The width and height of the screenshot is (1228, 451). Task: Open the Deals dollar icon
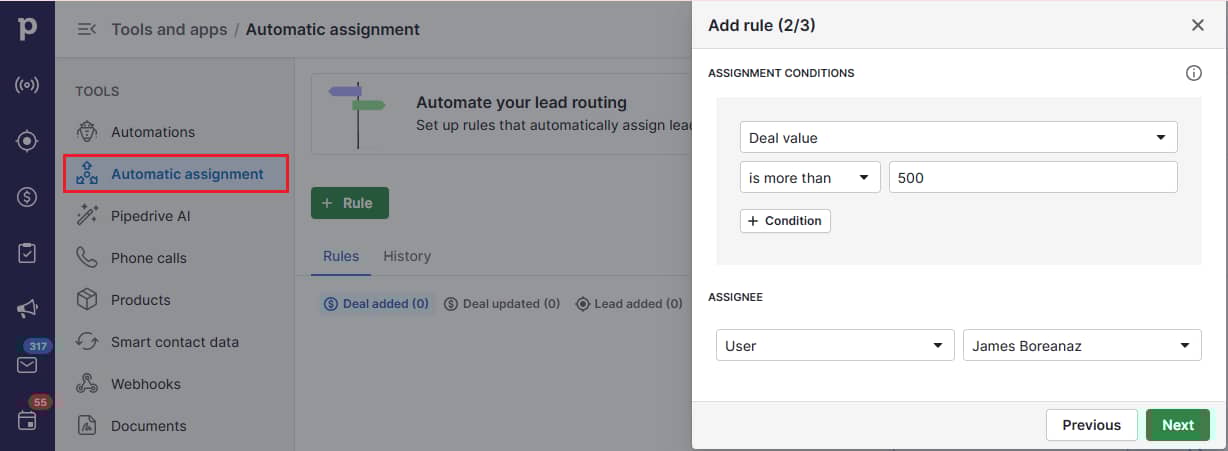[x=27, y=197]
